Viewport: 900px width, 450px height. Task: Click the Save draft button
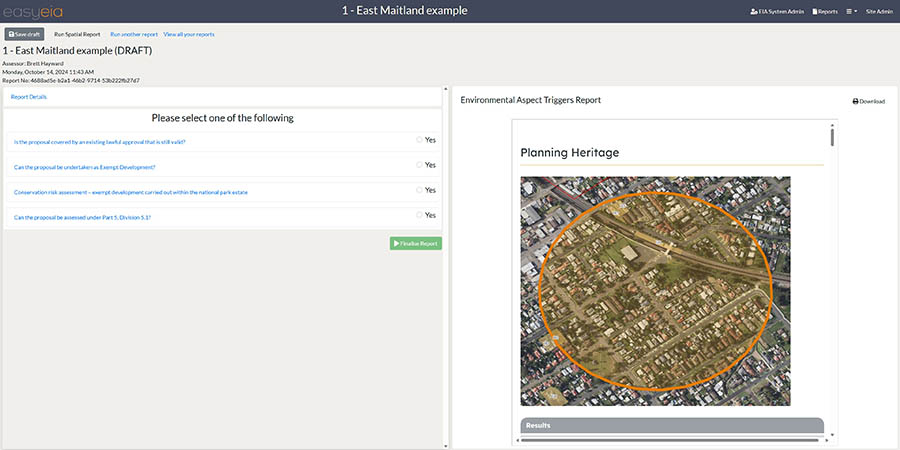point(24,34)
